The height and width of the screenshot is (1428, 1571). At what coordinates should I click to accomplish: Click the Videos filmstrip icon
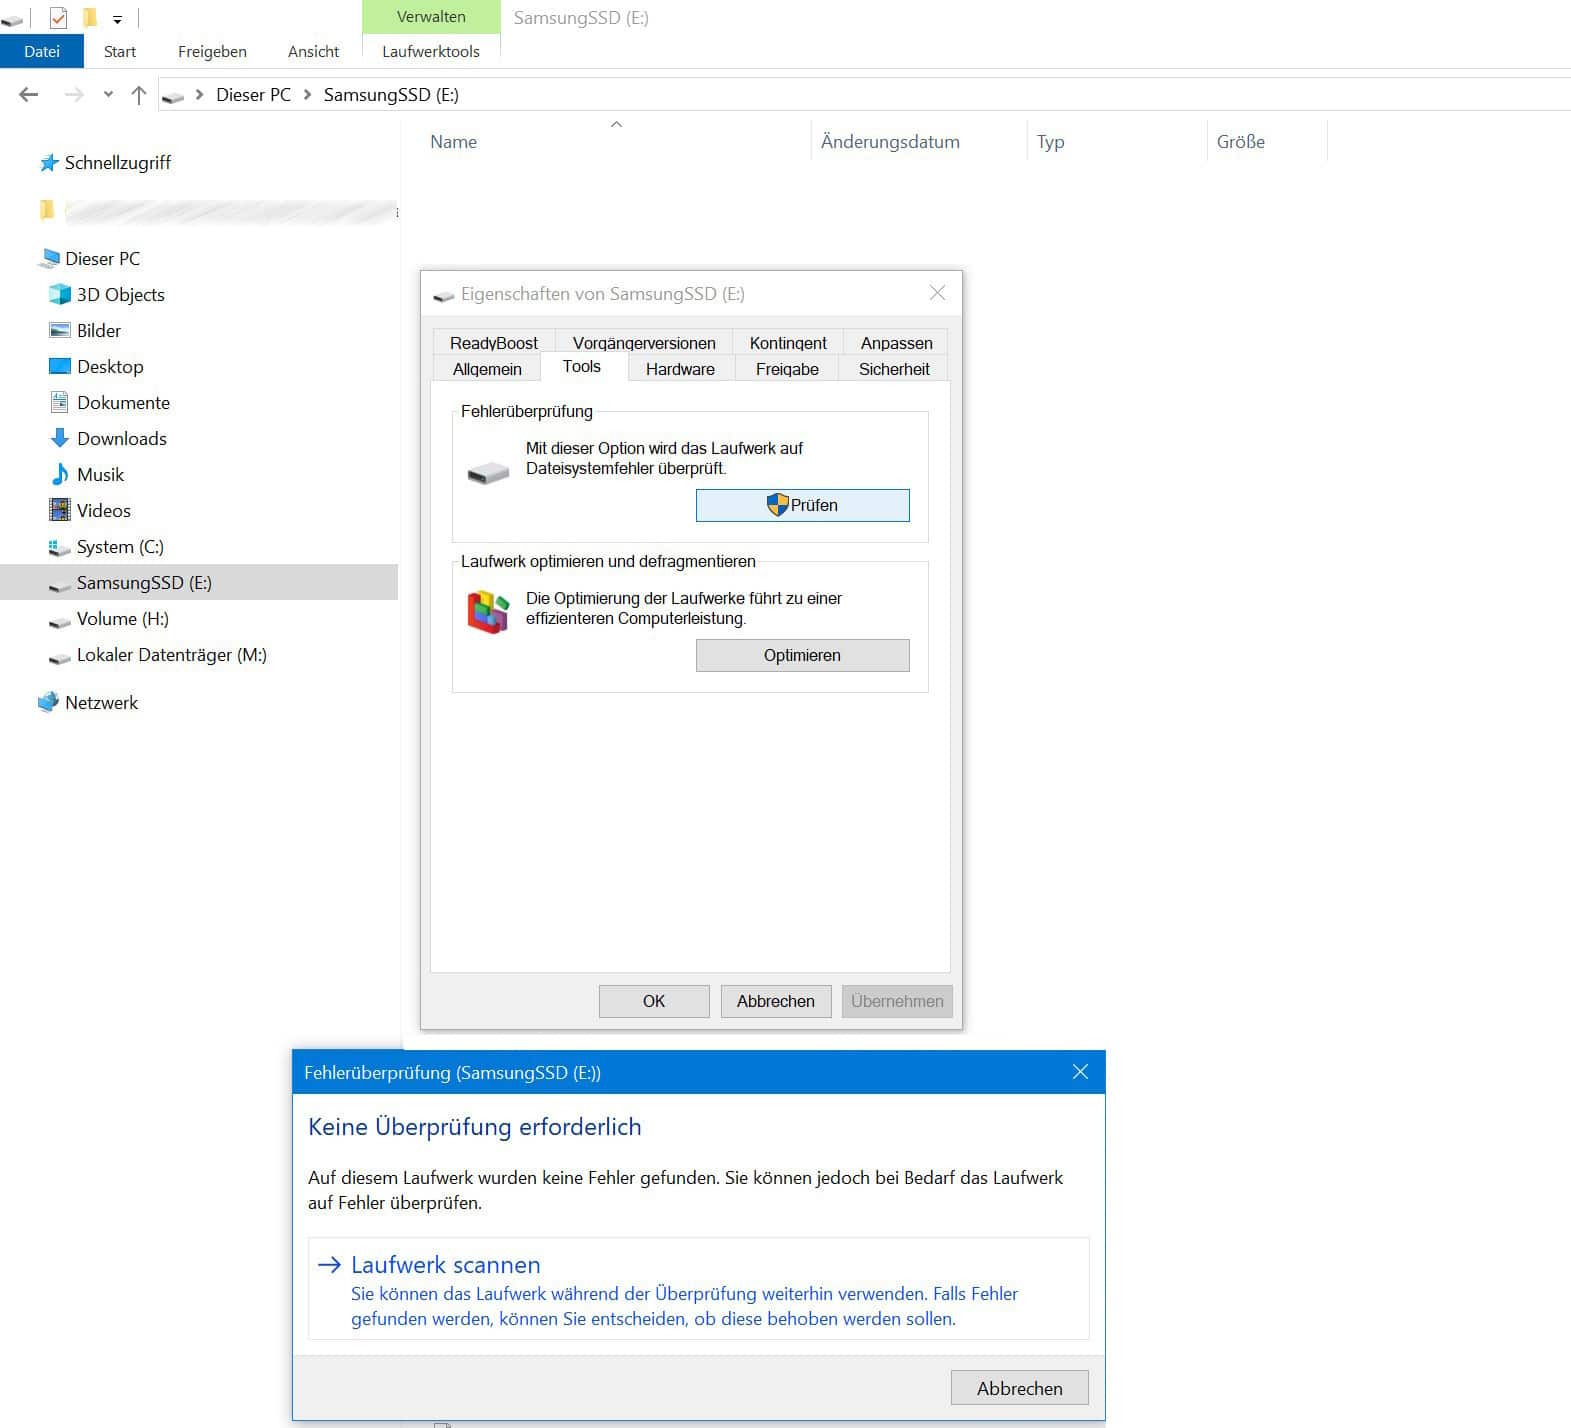(x=60, y=511)
